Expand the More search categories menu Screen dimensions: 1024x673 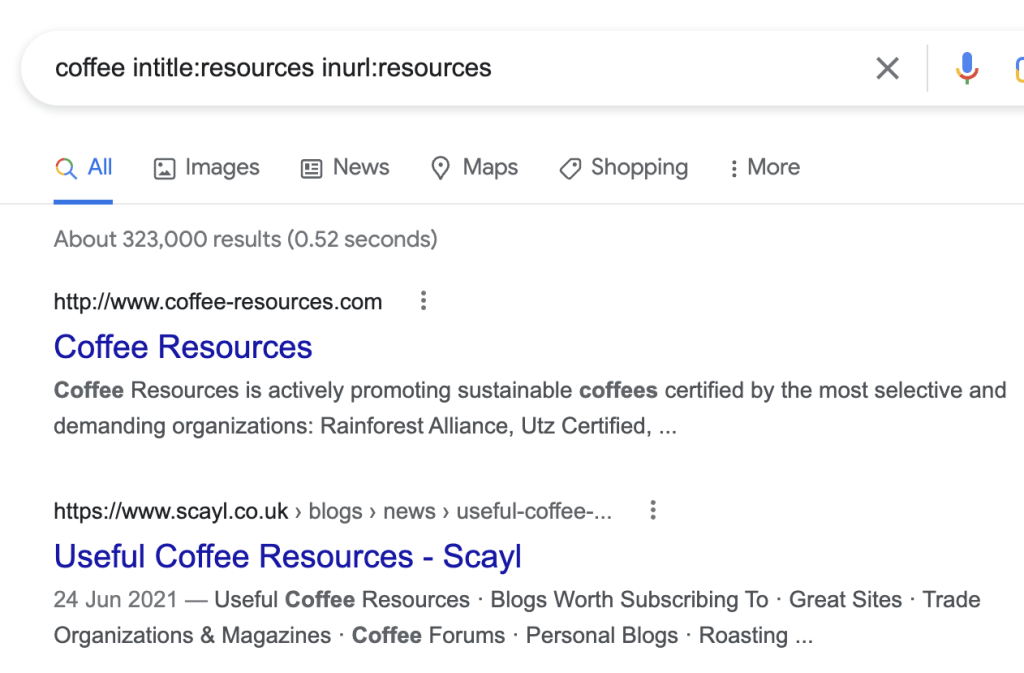(763, 167)
